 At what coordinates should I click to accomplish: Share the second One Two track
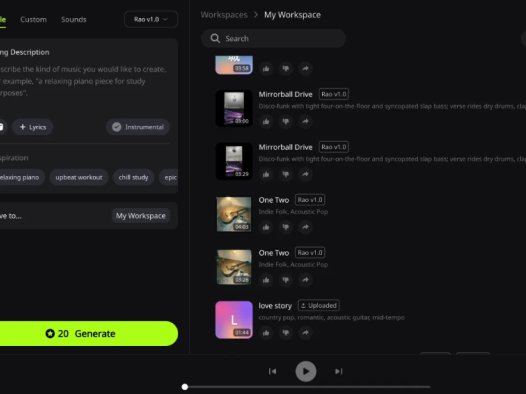tap(305, 280)
